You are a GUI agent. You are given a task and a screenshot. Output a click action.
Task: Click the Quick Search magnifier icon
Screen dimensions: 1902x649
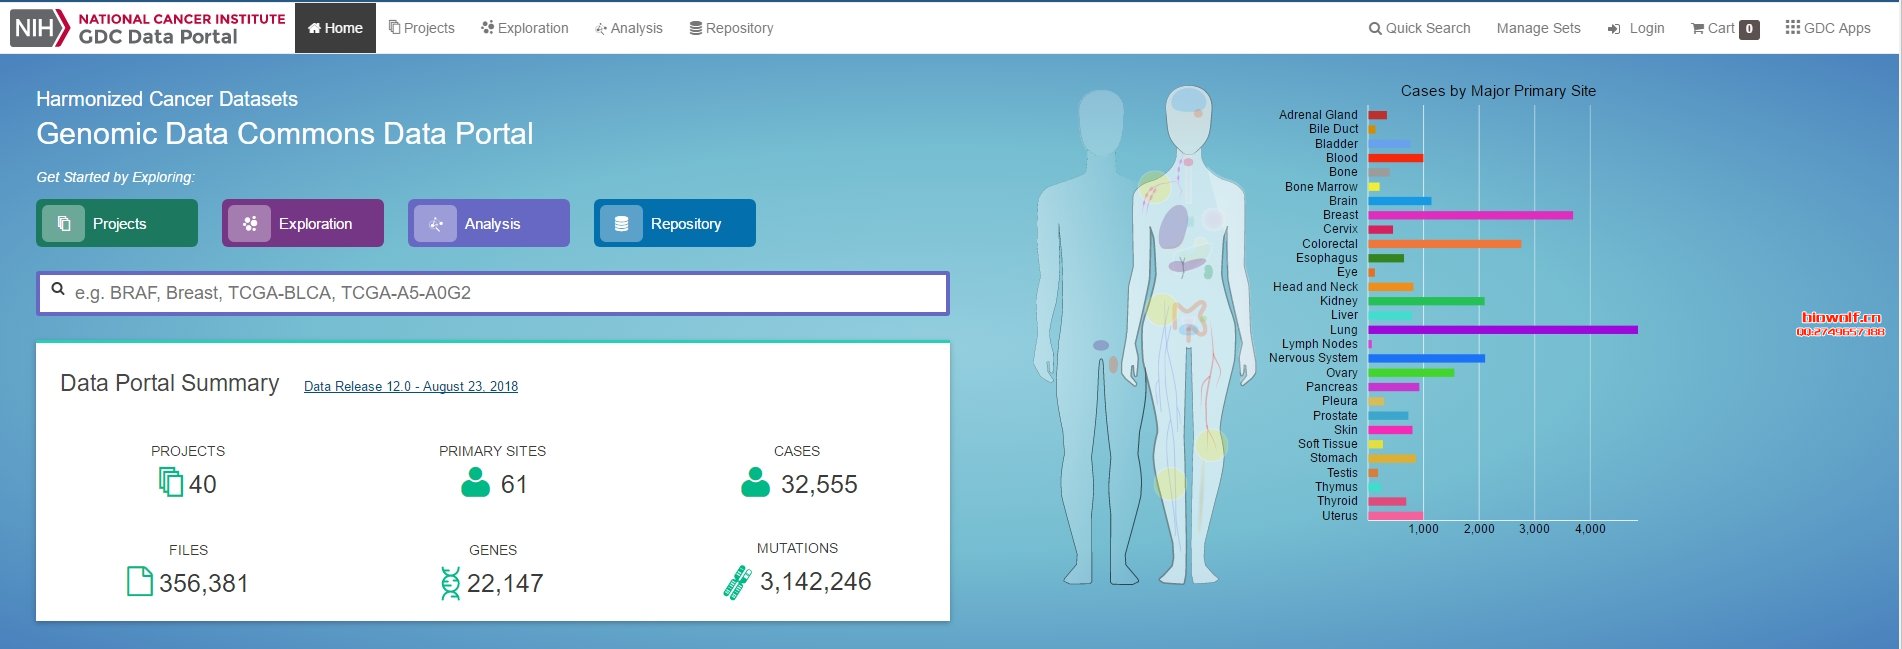pyautogui.click(x=1375, y=28)
